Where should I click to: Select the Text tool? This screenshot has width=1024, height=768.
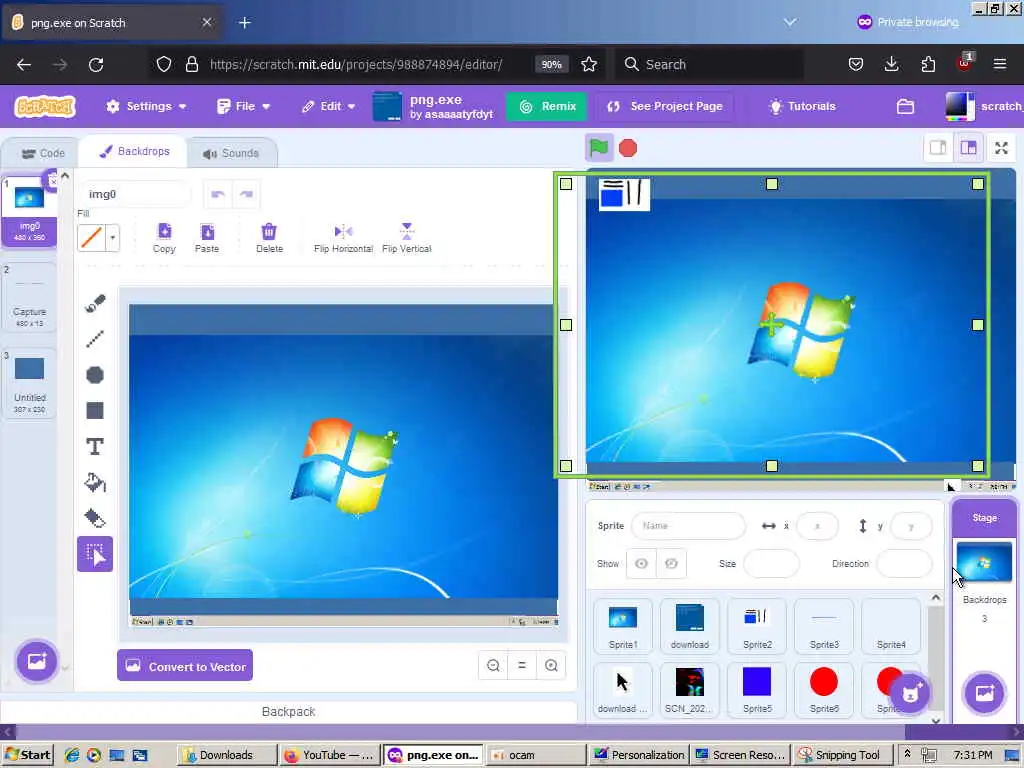95,447
